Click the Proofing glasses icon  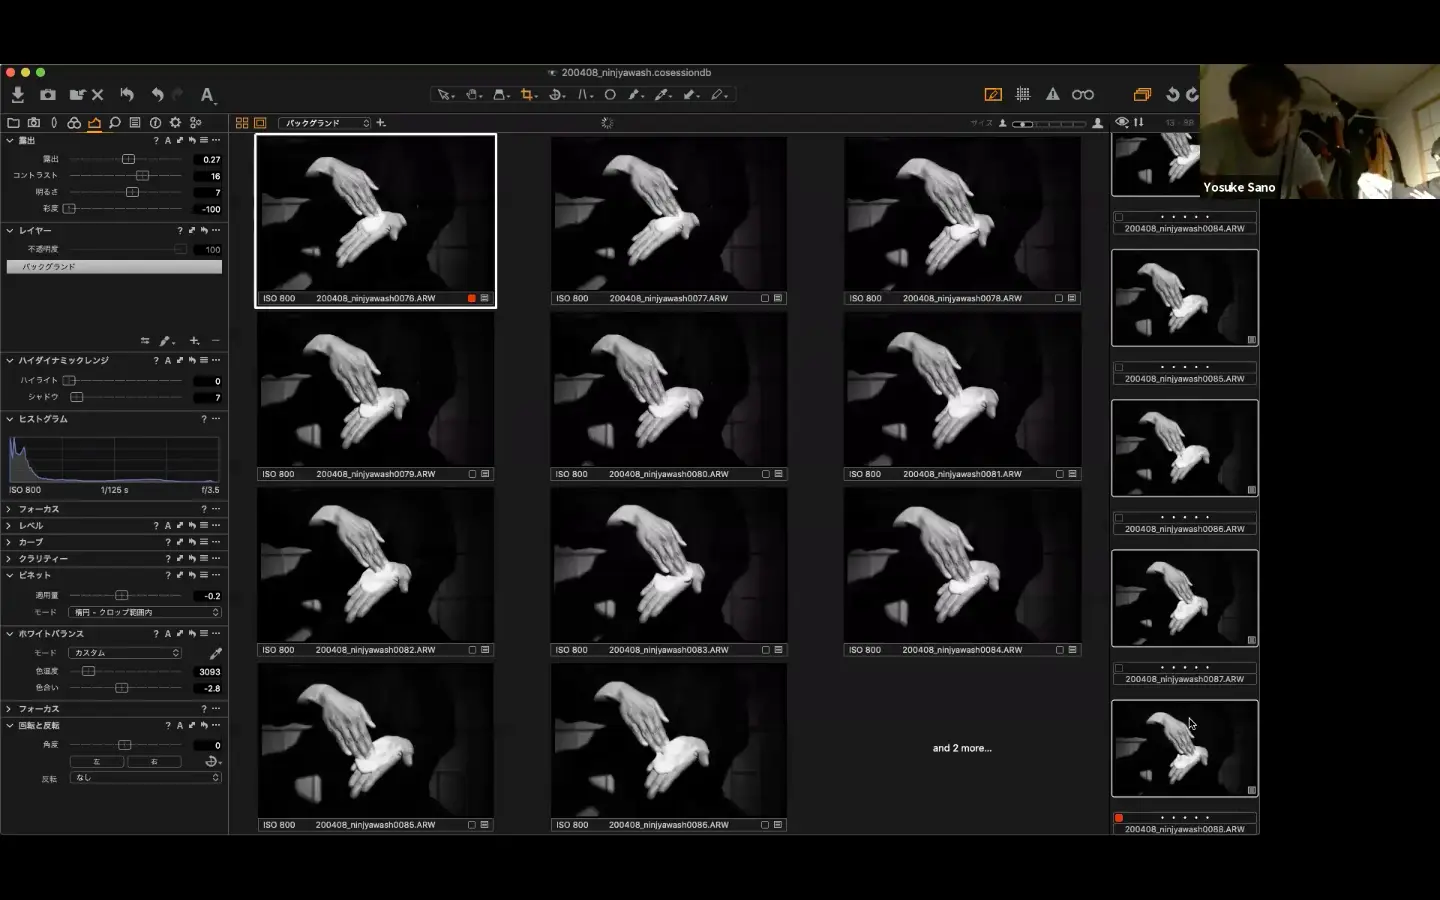pyautogui.click(x=1083, y=95)
